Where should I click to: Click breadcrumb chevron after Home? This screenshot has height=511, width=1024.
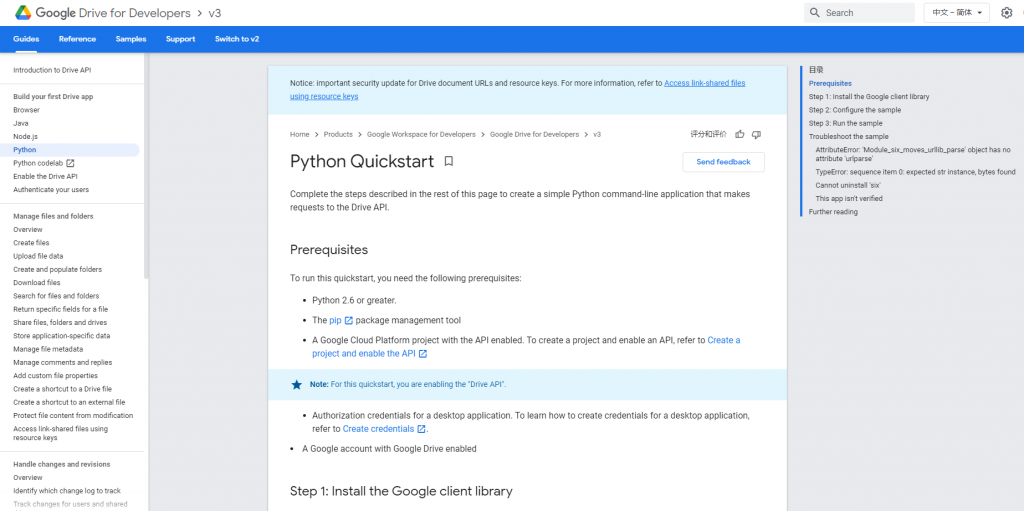tap(316, 134)
